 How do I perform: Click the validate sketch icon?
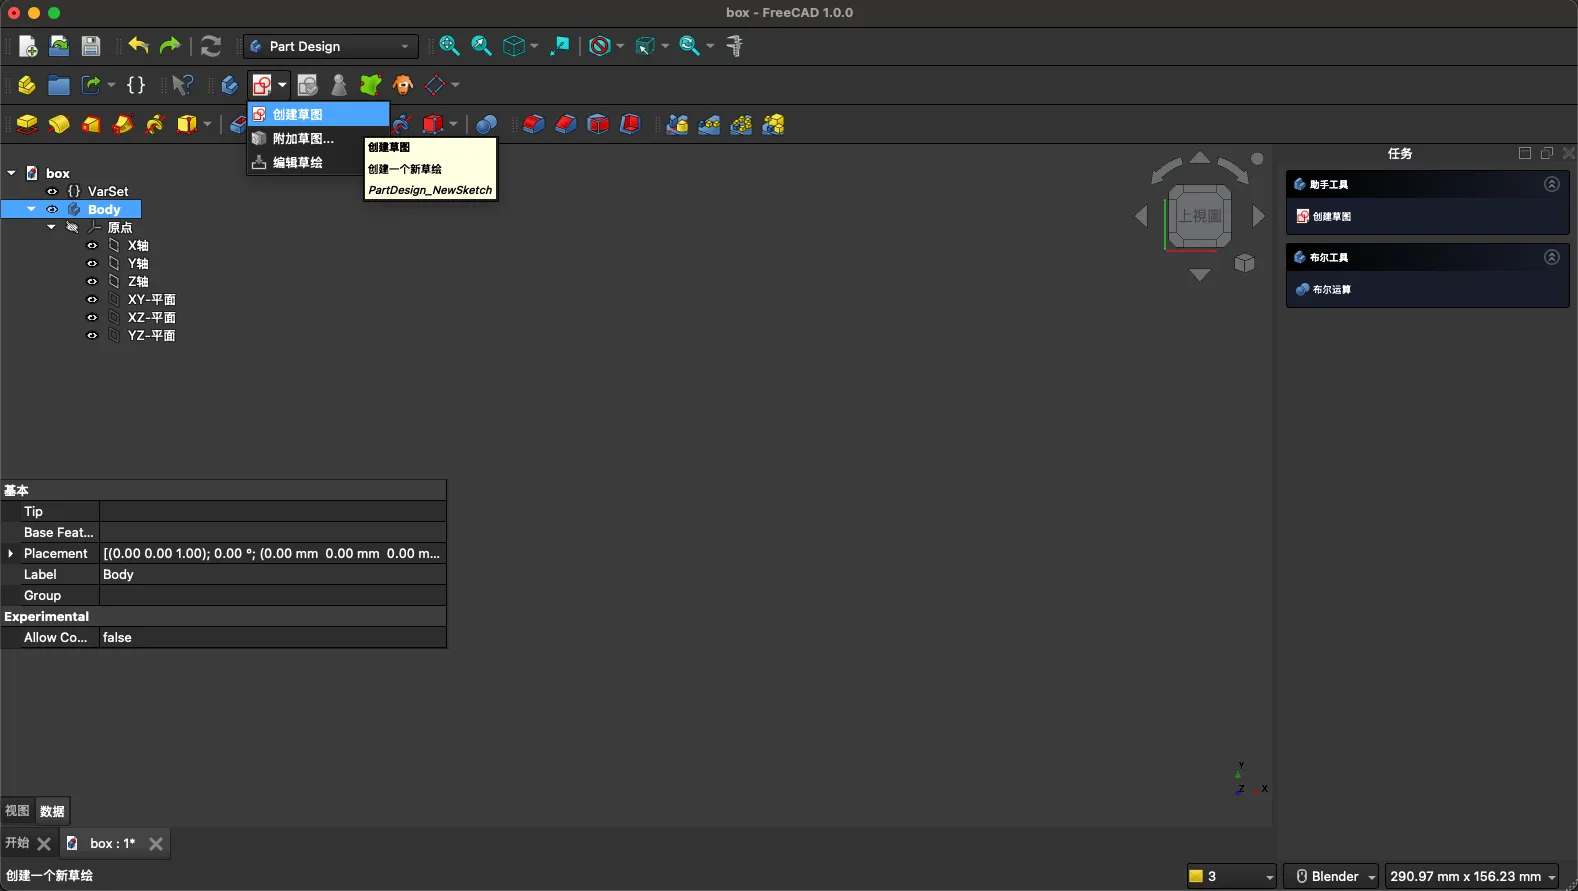click(x=308, y=85)
